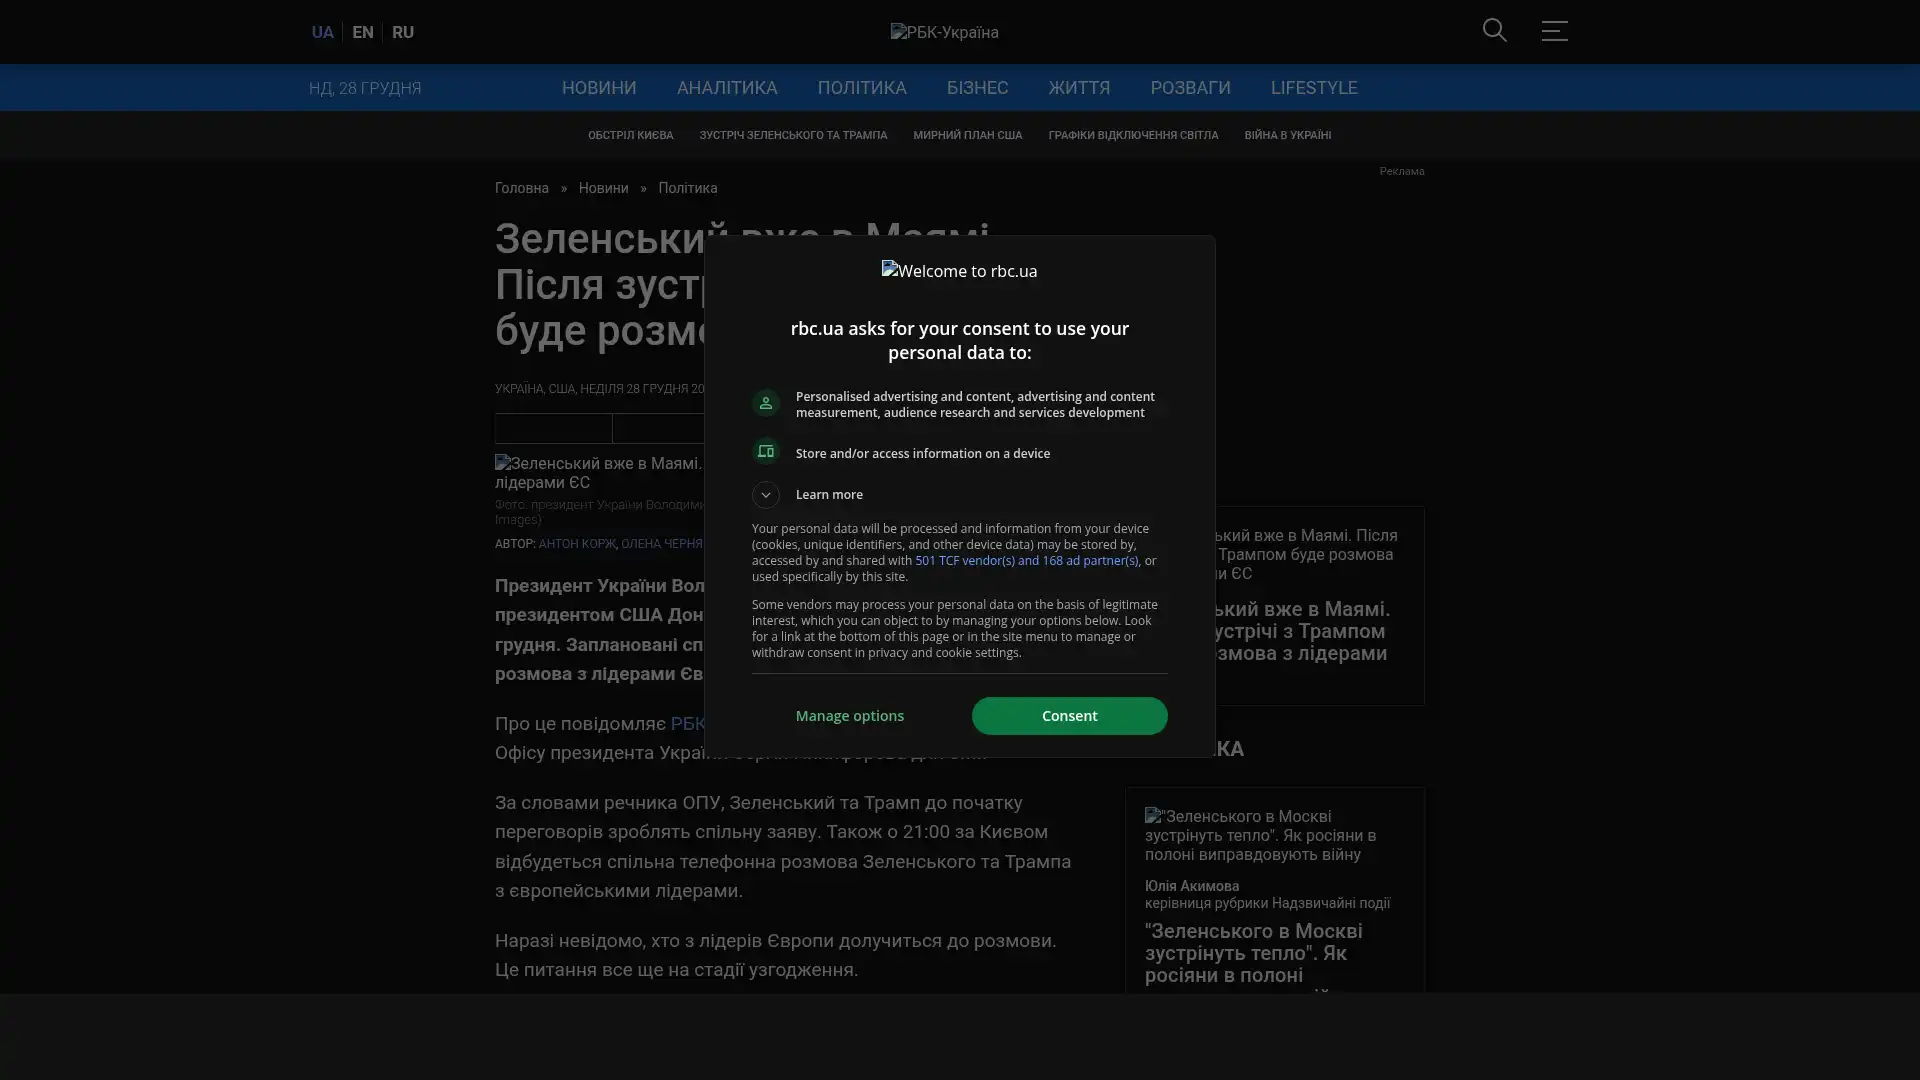Click Manage options button

[849, 716]
